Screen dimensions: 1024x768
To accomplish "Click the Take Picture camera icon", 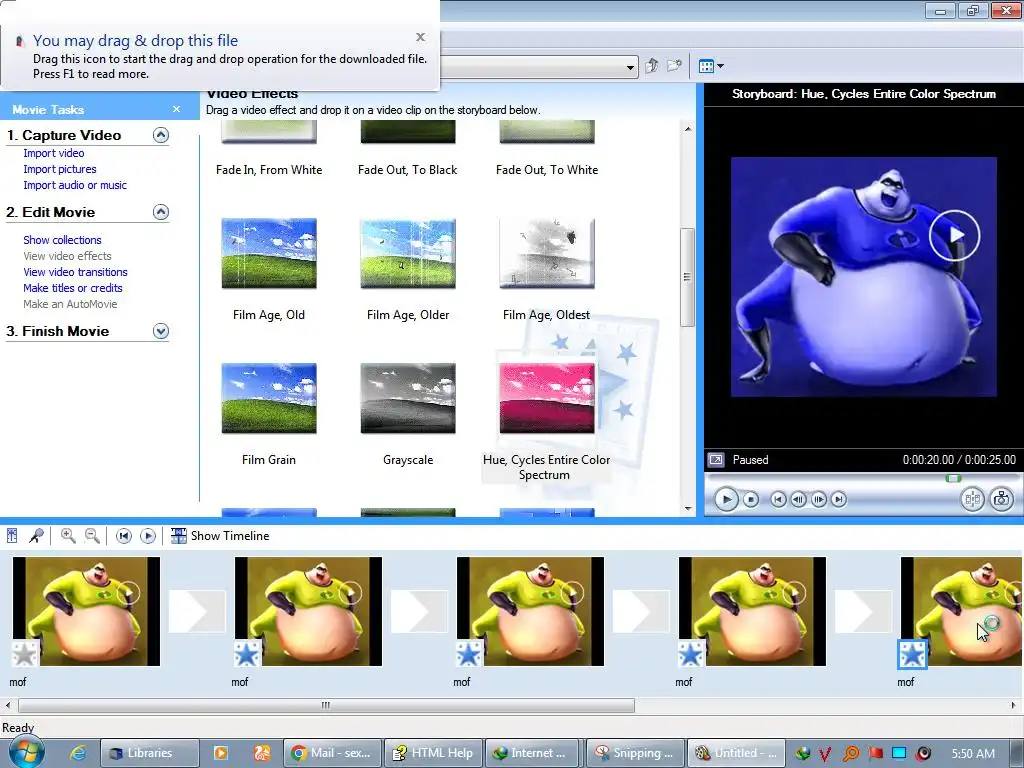I will (x=1001, y=500).
